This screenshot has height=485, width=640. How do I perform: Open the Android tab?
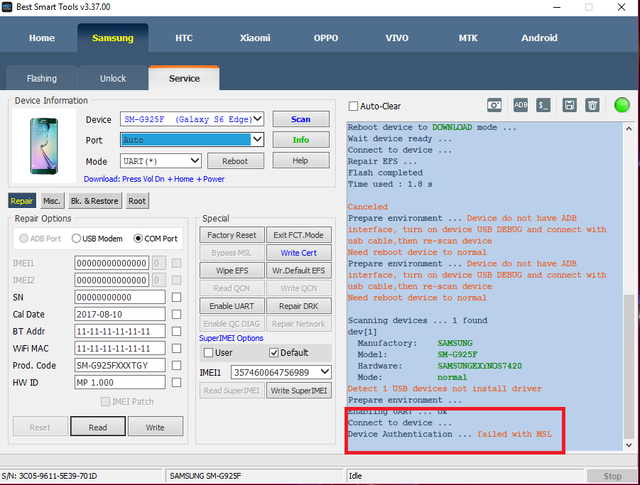[x=539, y=38]
